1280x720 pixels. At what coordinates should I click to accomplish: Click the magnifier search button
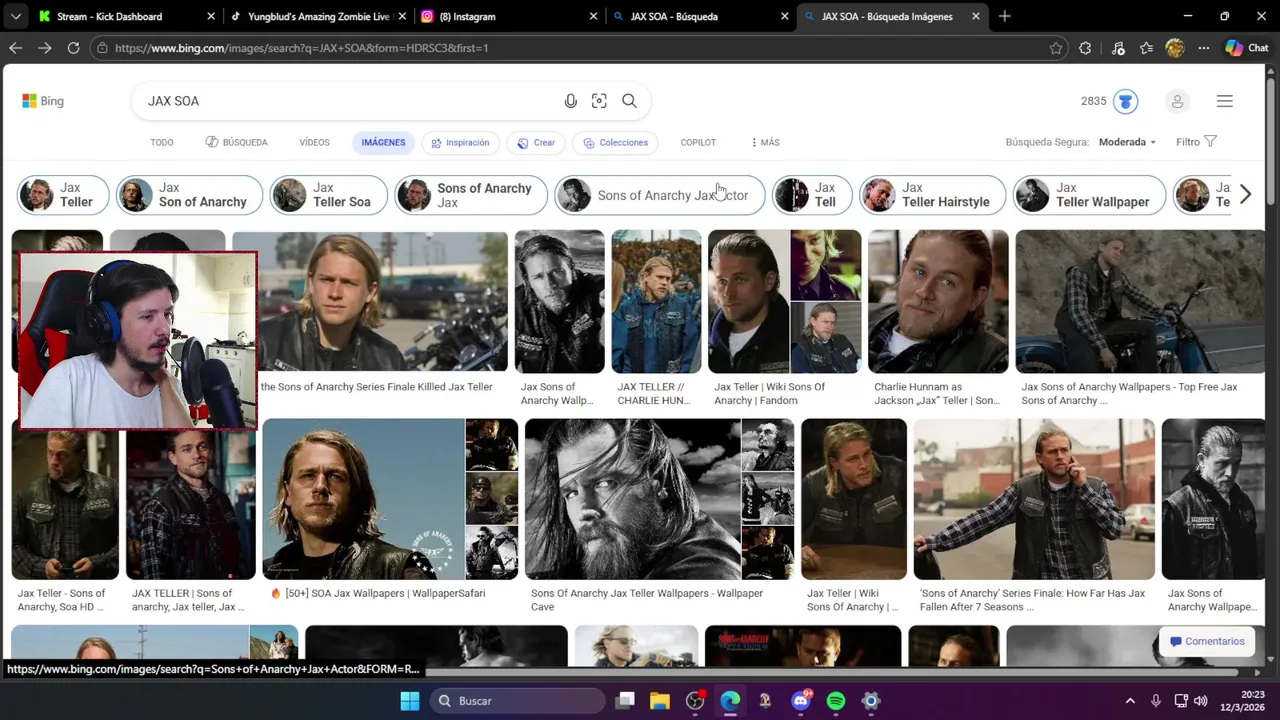629,101
